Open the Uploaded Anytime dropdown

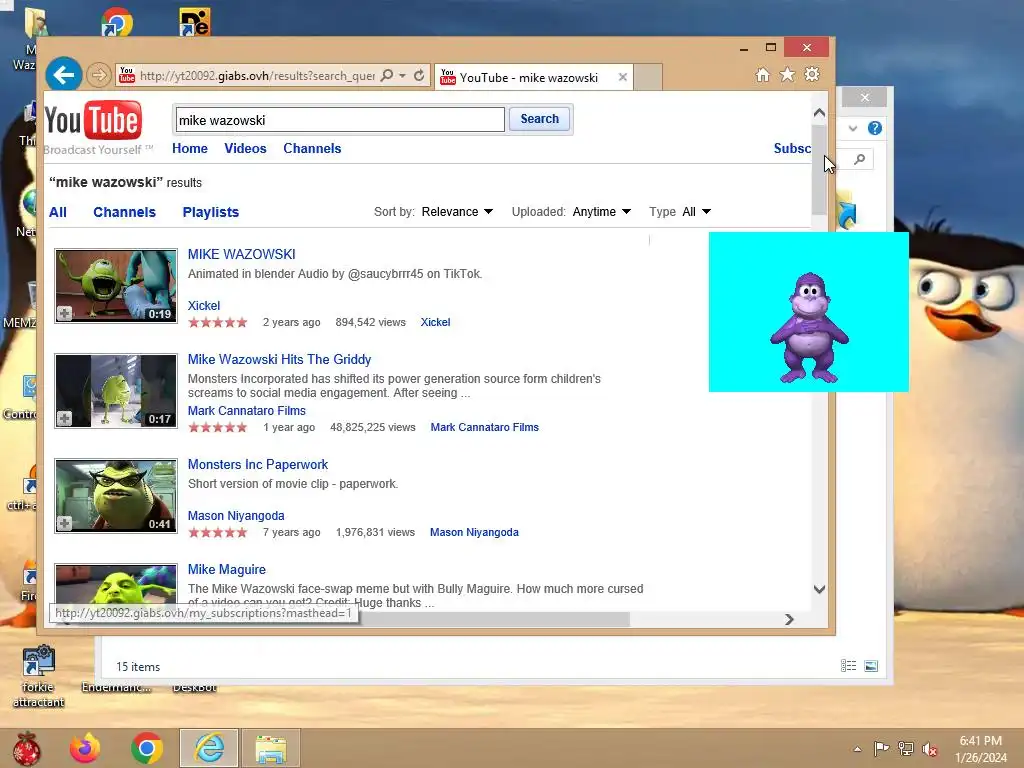[x=601, y=212]
